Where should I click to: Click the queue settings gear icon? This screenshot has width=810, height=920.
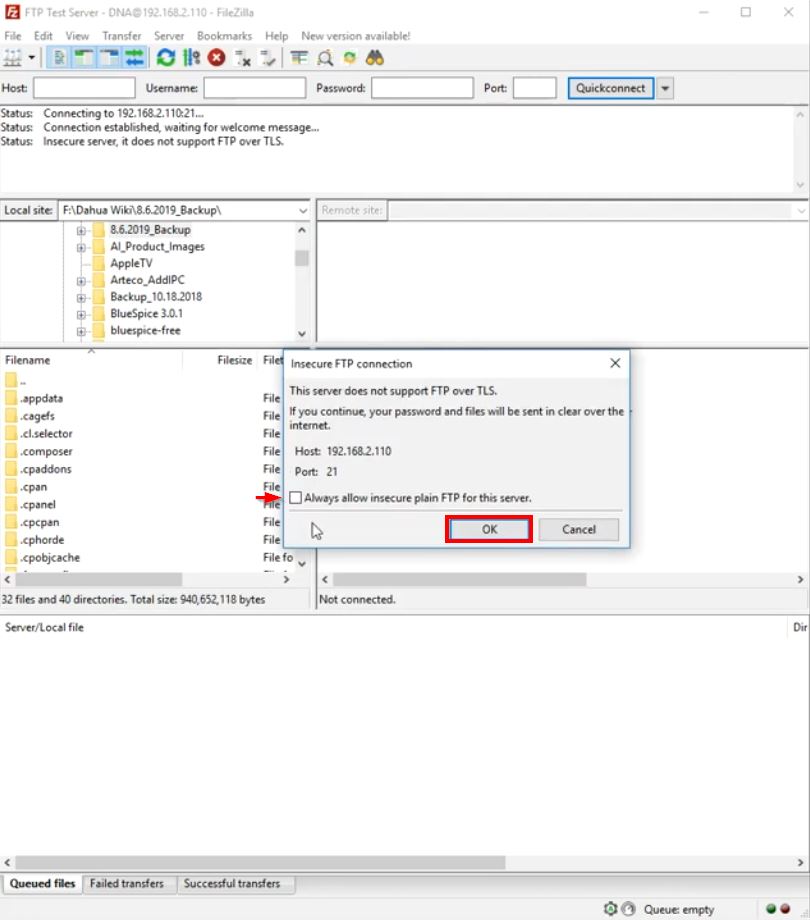point(611,908)
